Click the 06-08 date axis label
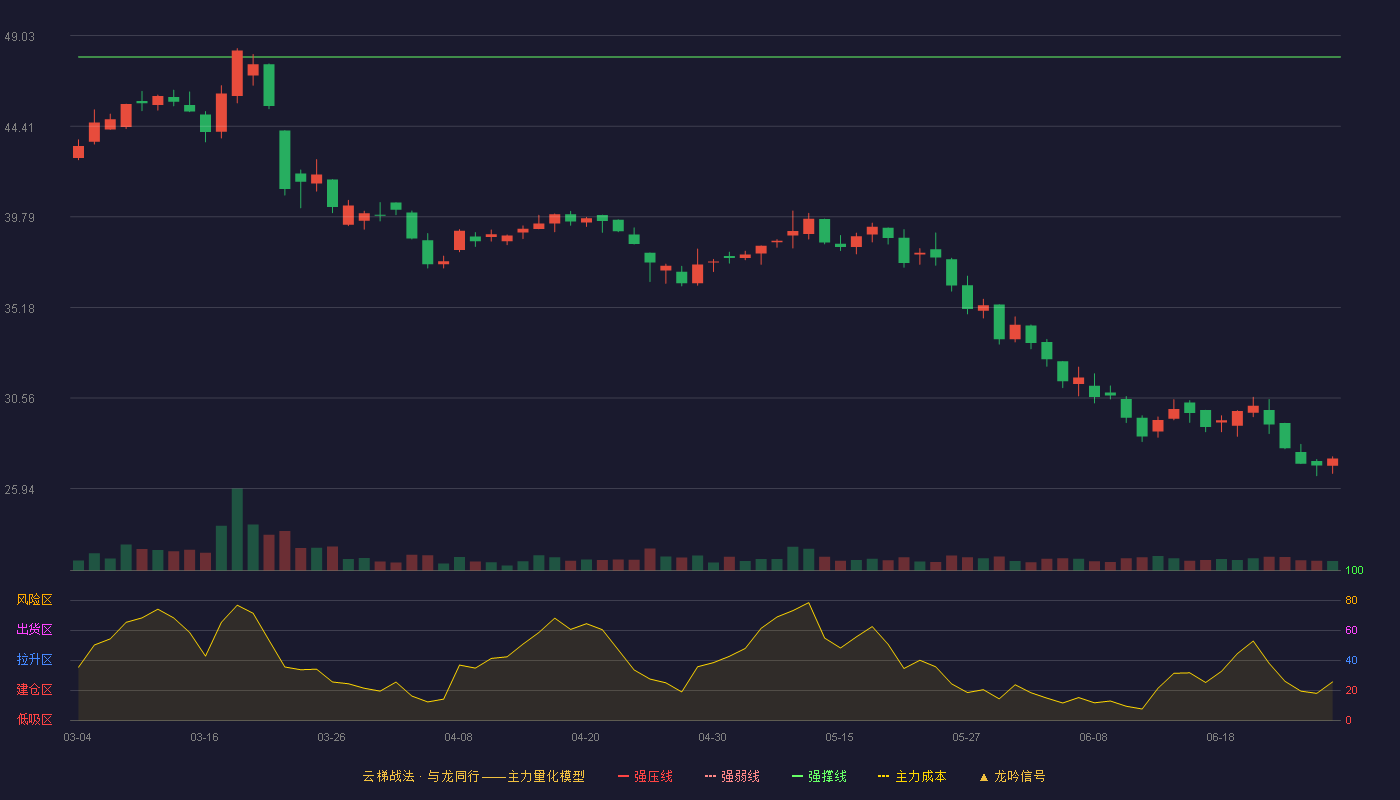 click(x=1093, y=737)
